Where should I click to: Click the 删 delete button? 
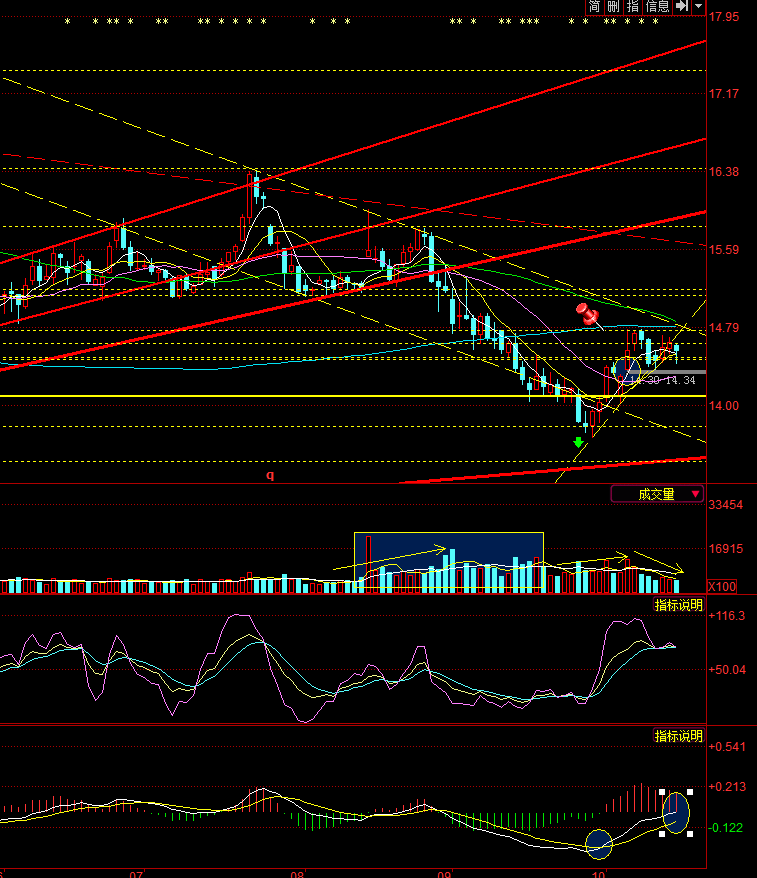tap(613, 6)
